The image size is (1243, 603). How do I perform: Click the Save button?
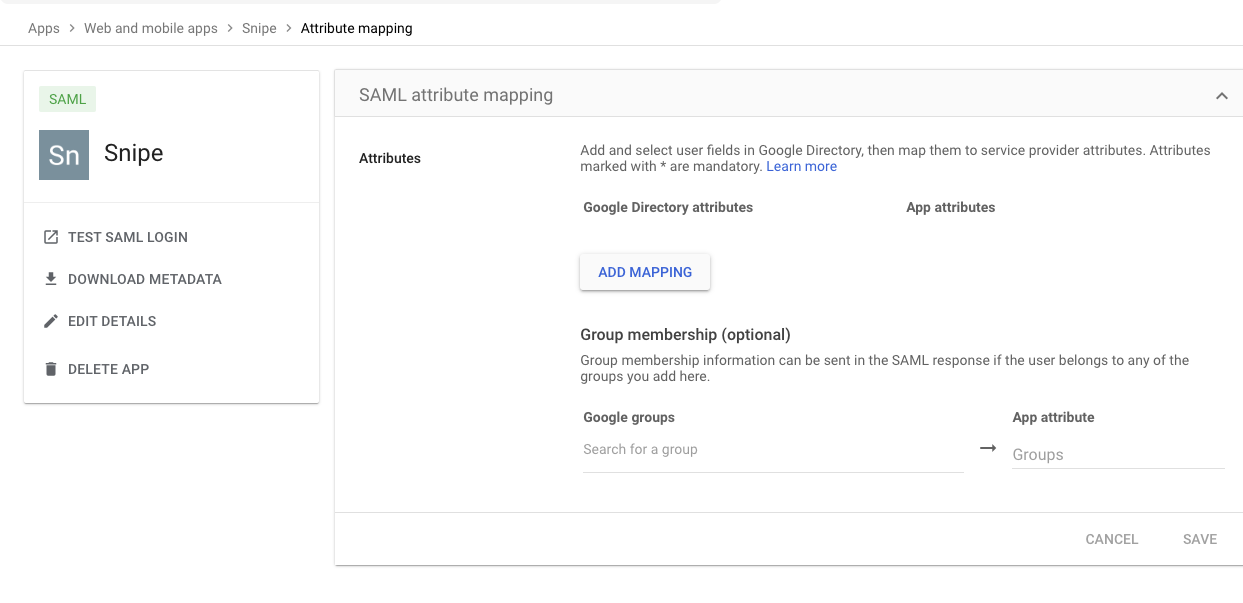coord(1200,539)
